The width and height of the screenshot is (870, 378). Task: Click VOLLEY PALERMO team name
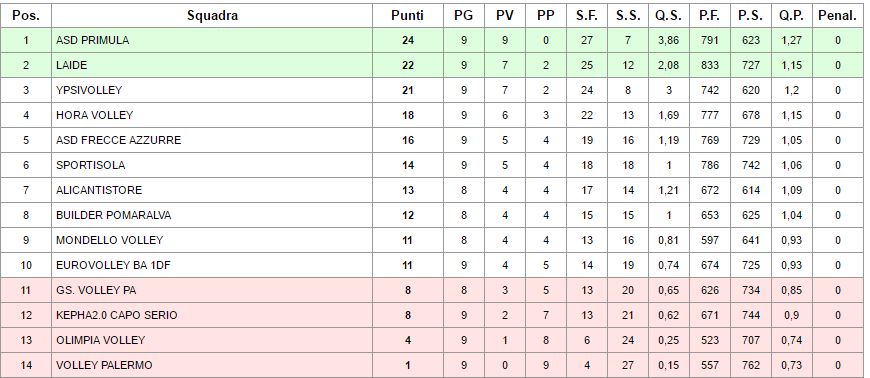tap(104, 365)
